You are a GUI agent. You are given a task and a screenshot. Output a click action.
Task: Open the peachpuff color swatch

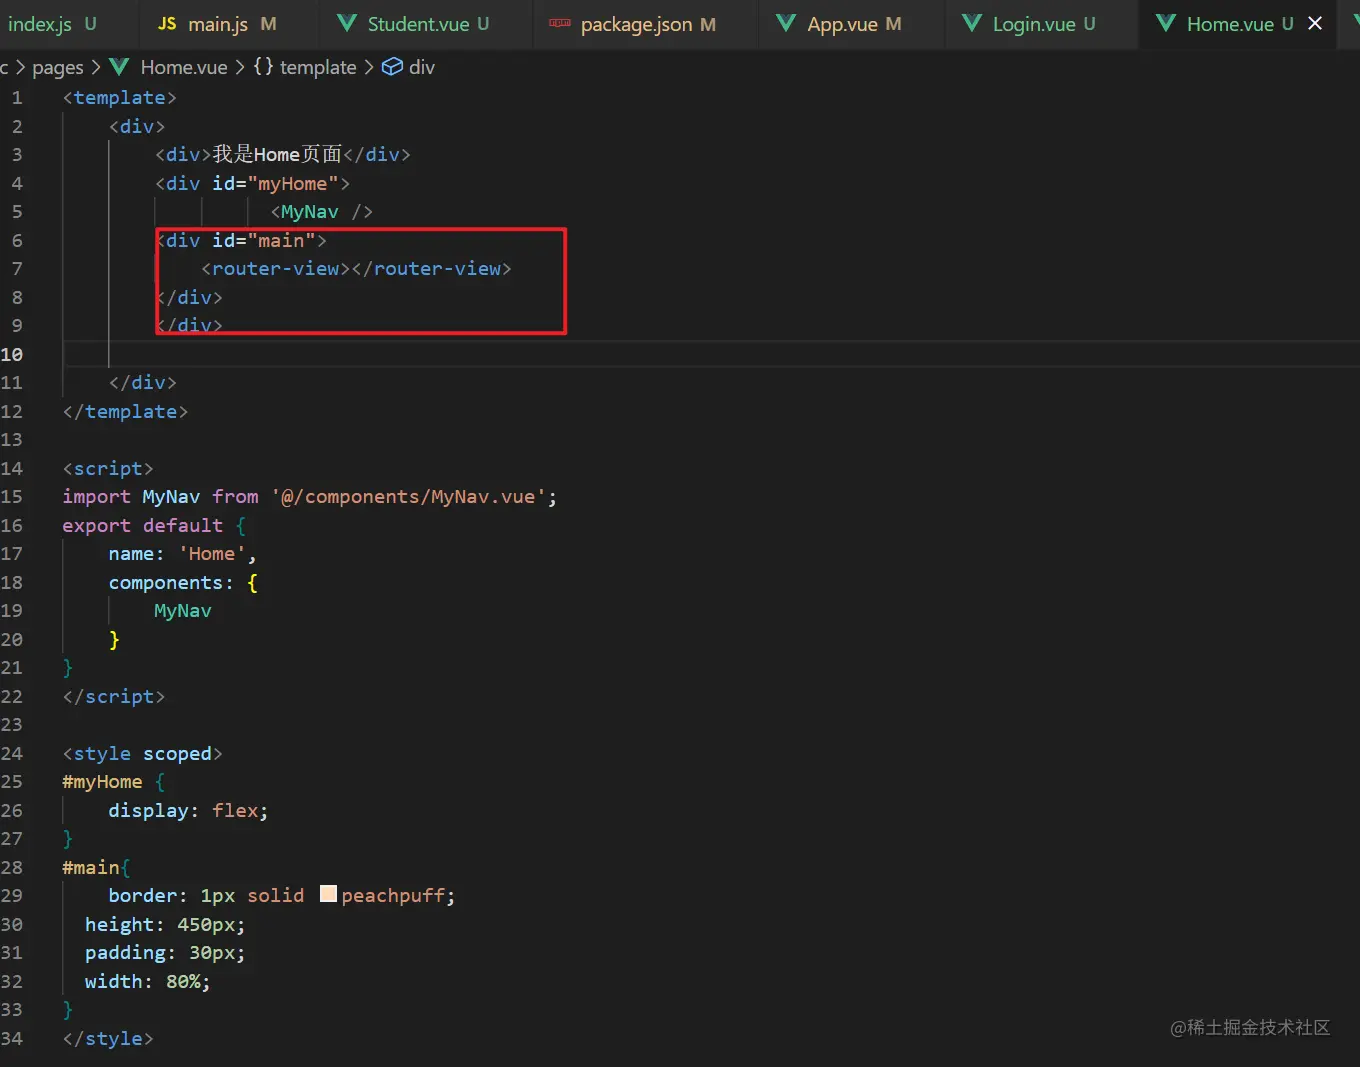[x=328, y=894]
